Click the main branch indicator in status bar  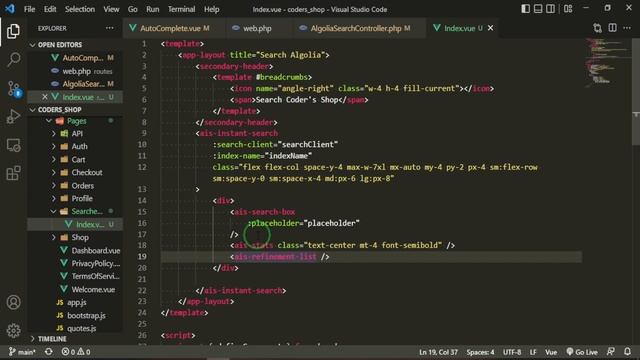coord(22,352)
